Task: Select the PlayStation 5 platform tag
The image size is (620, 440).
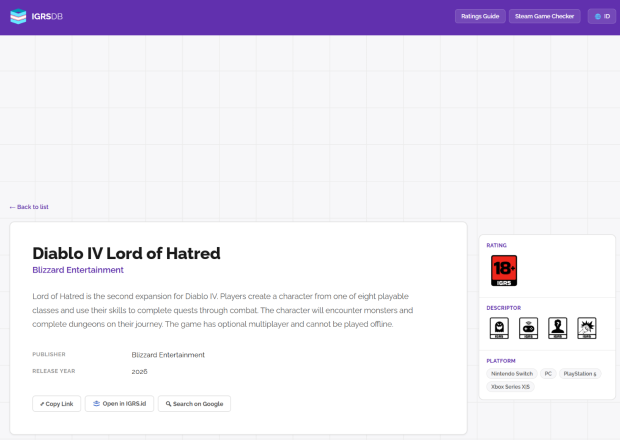Action: point(580,374)
